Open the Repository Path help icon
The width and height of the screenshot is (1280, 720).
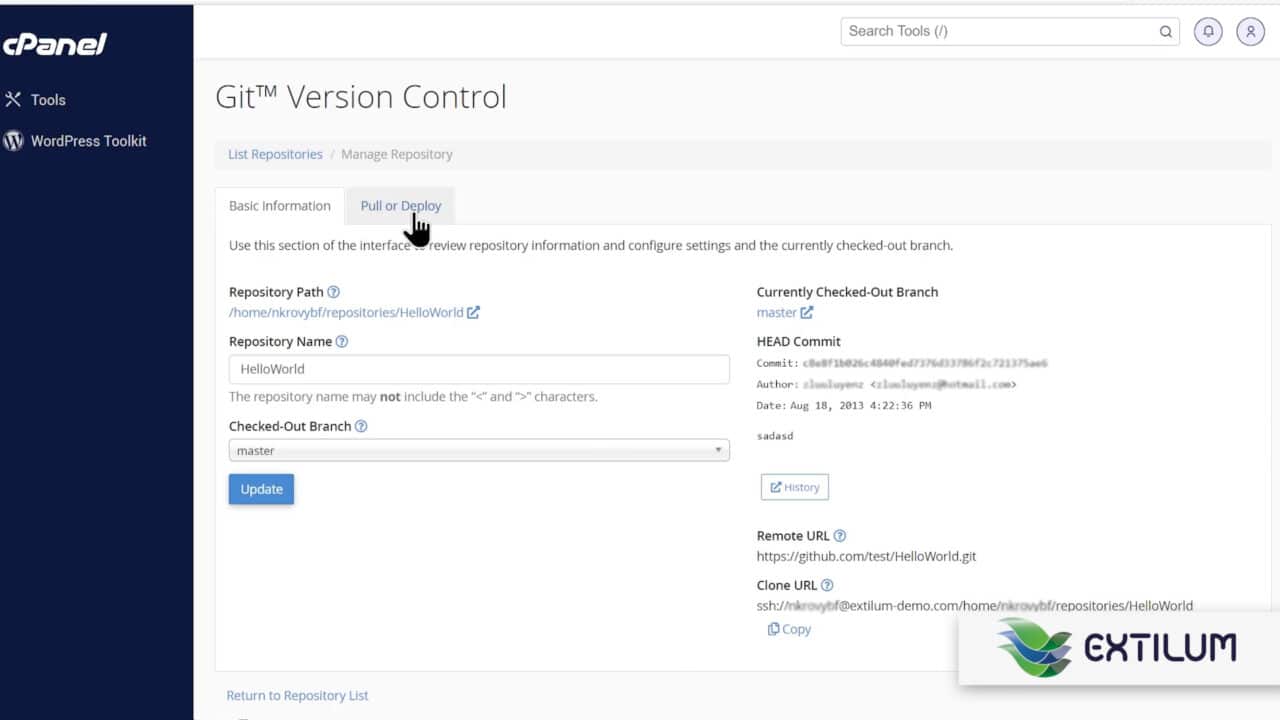click(333, 291)
